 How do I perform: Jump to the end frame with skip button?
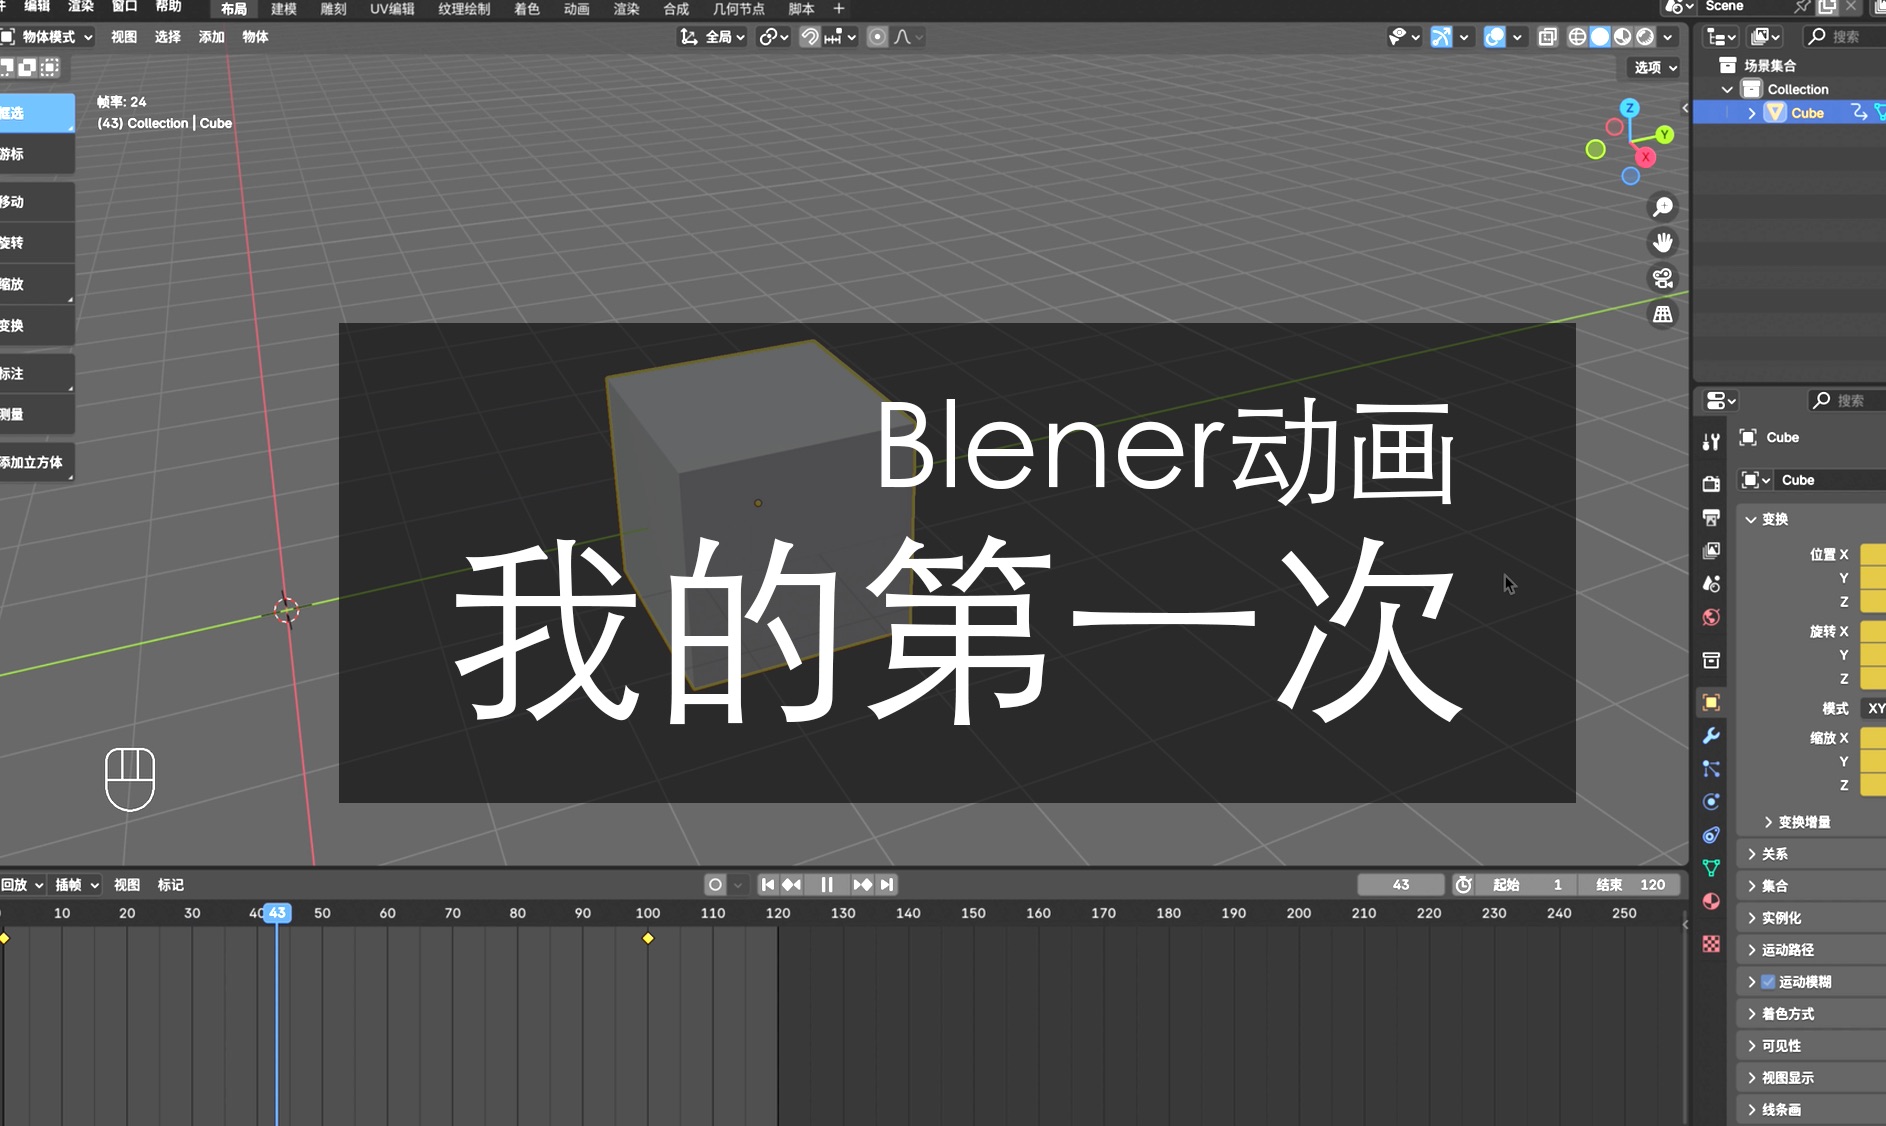coord(888,884)
